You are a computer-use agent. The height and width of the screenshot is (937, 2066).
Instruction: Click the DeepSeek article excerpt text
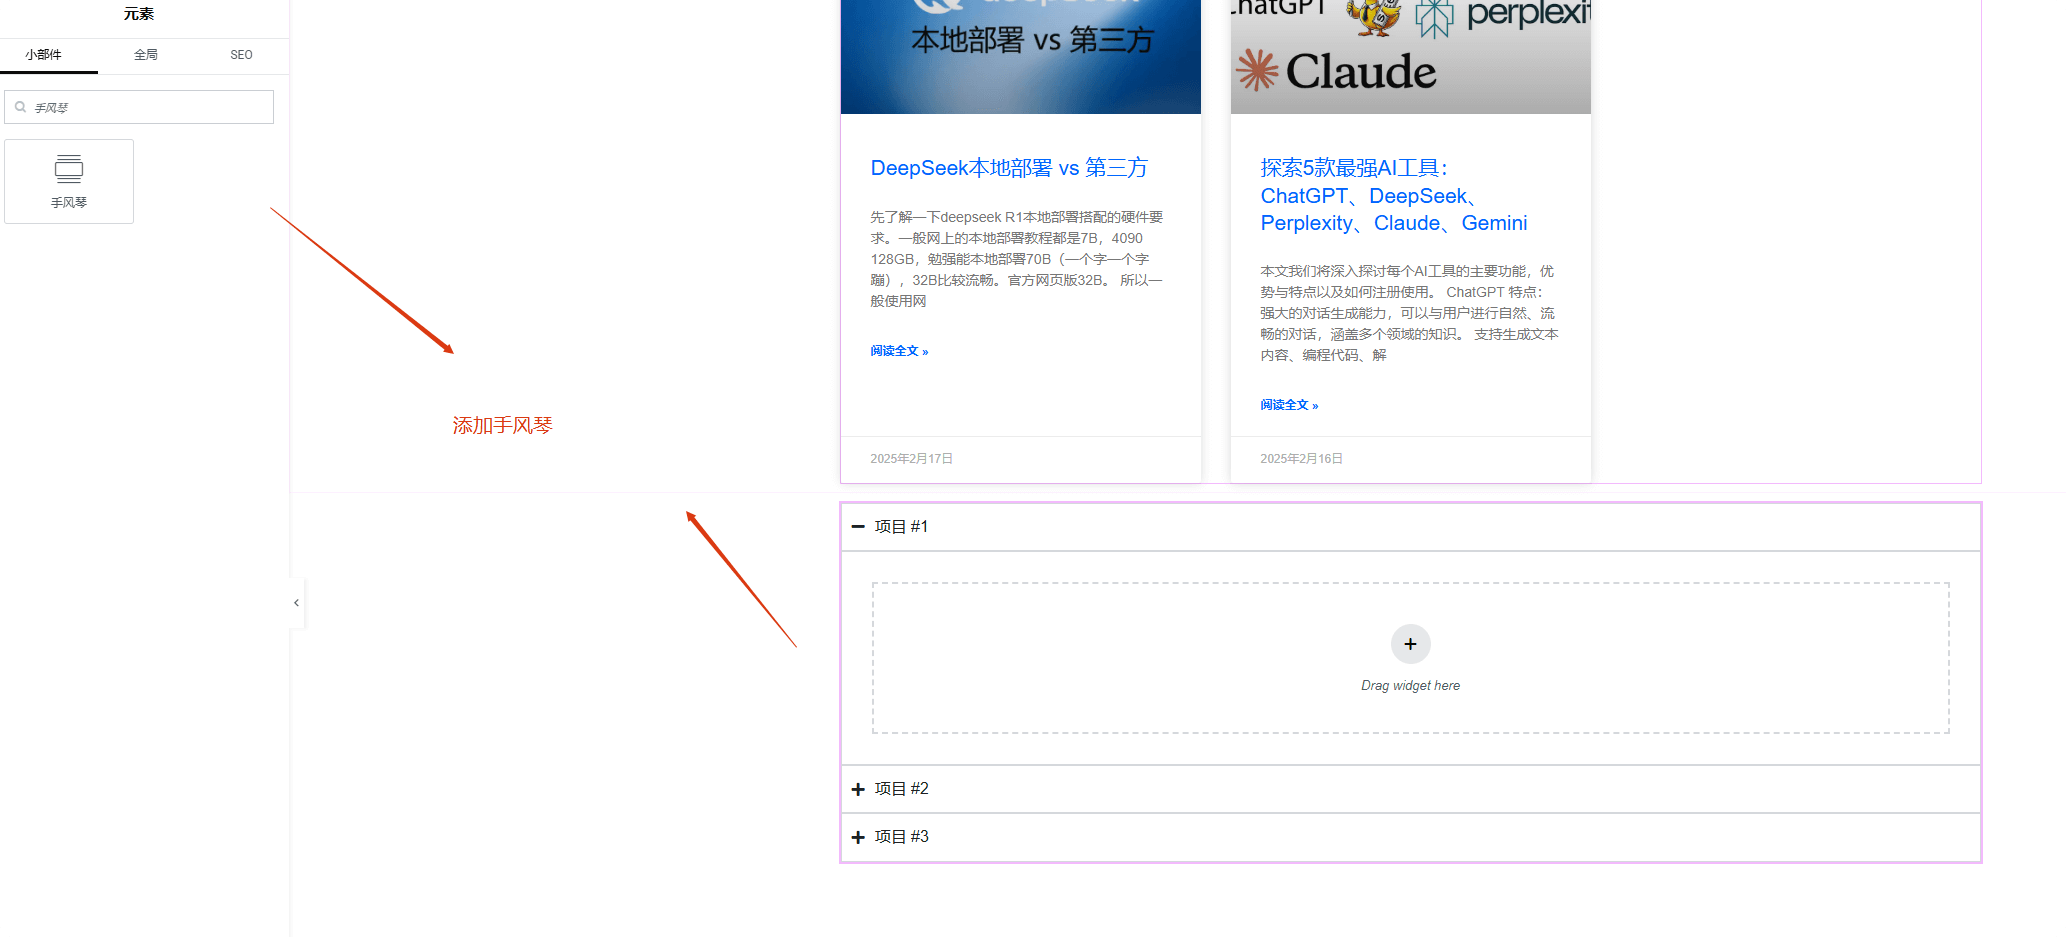tap(1017, 259)
